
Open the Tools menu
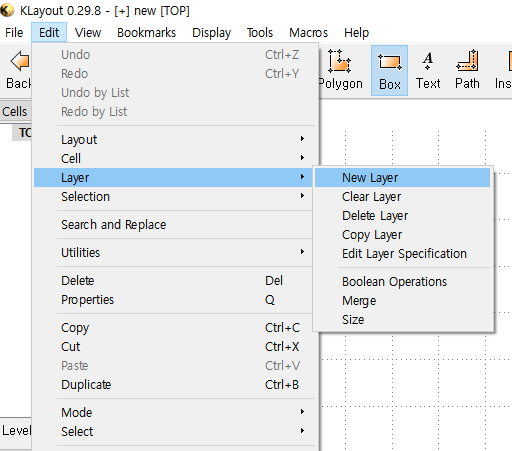pyautogui.click(x=260, y=33)
